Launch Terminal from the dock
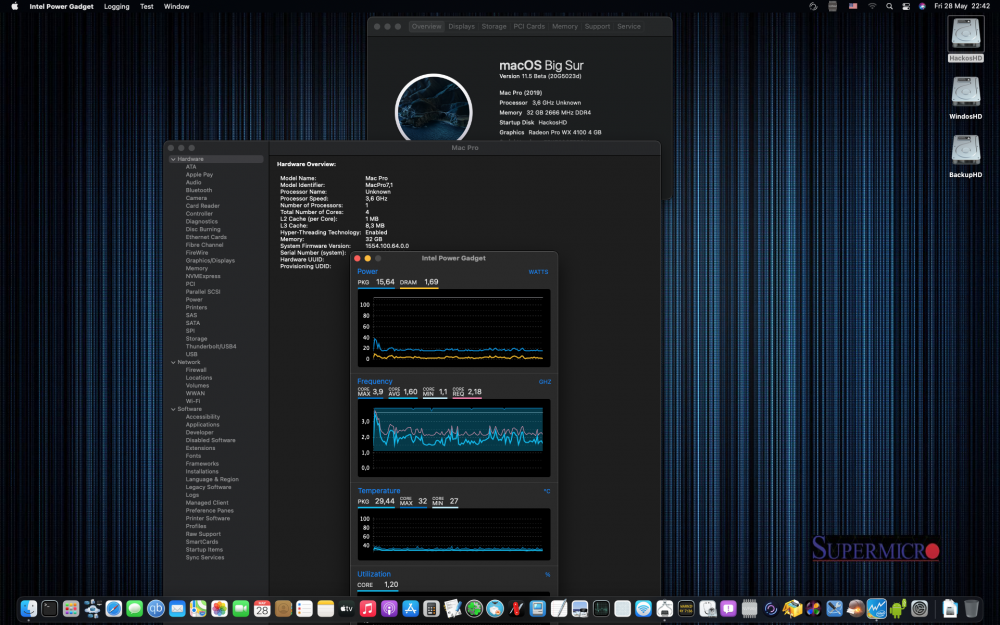 click(x=50, y=608)
